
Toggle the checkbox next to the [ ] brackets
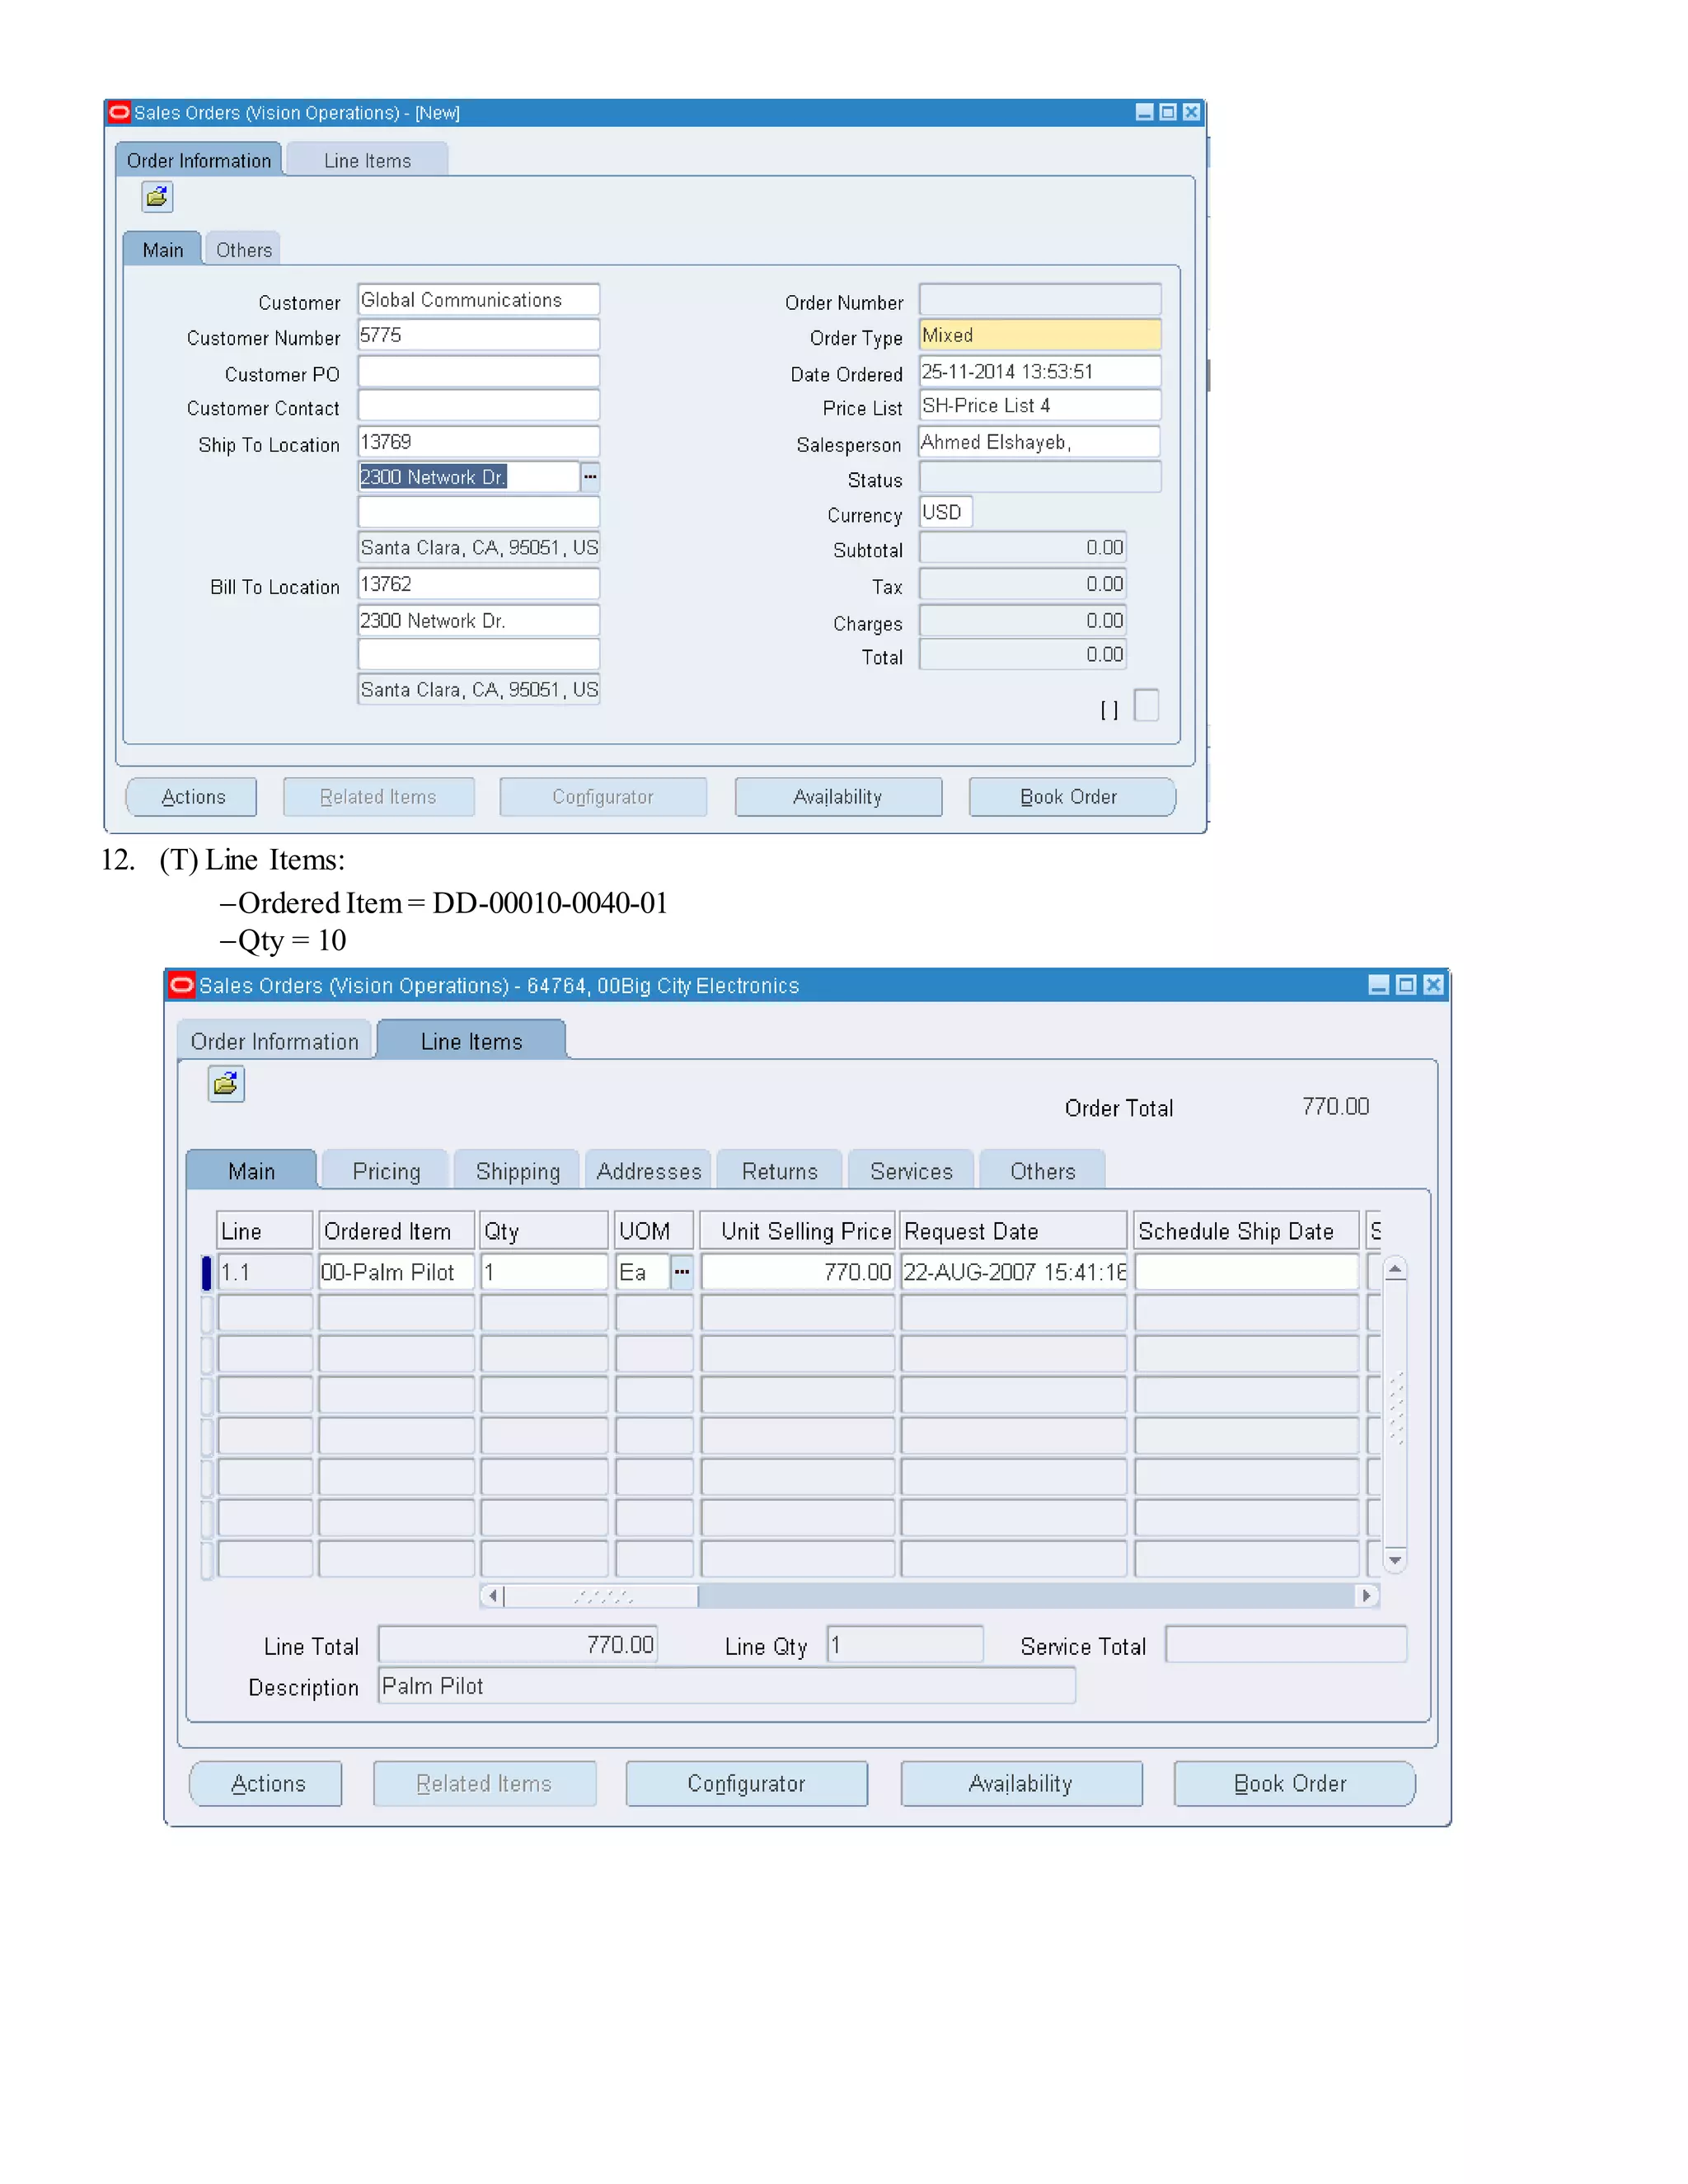pos(1146,705)
